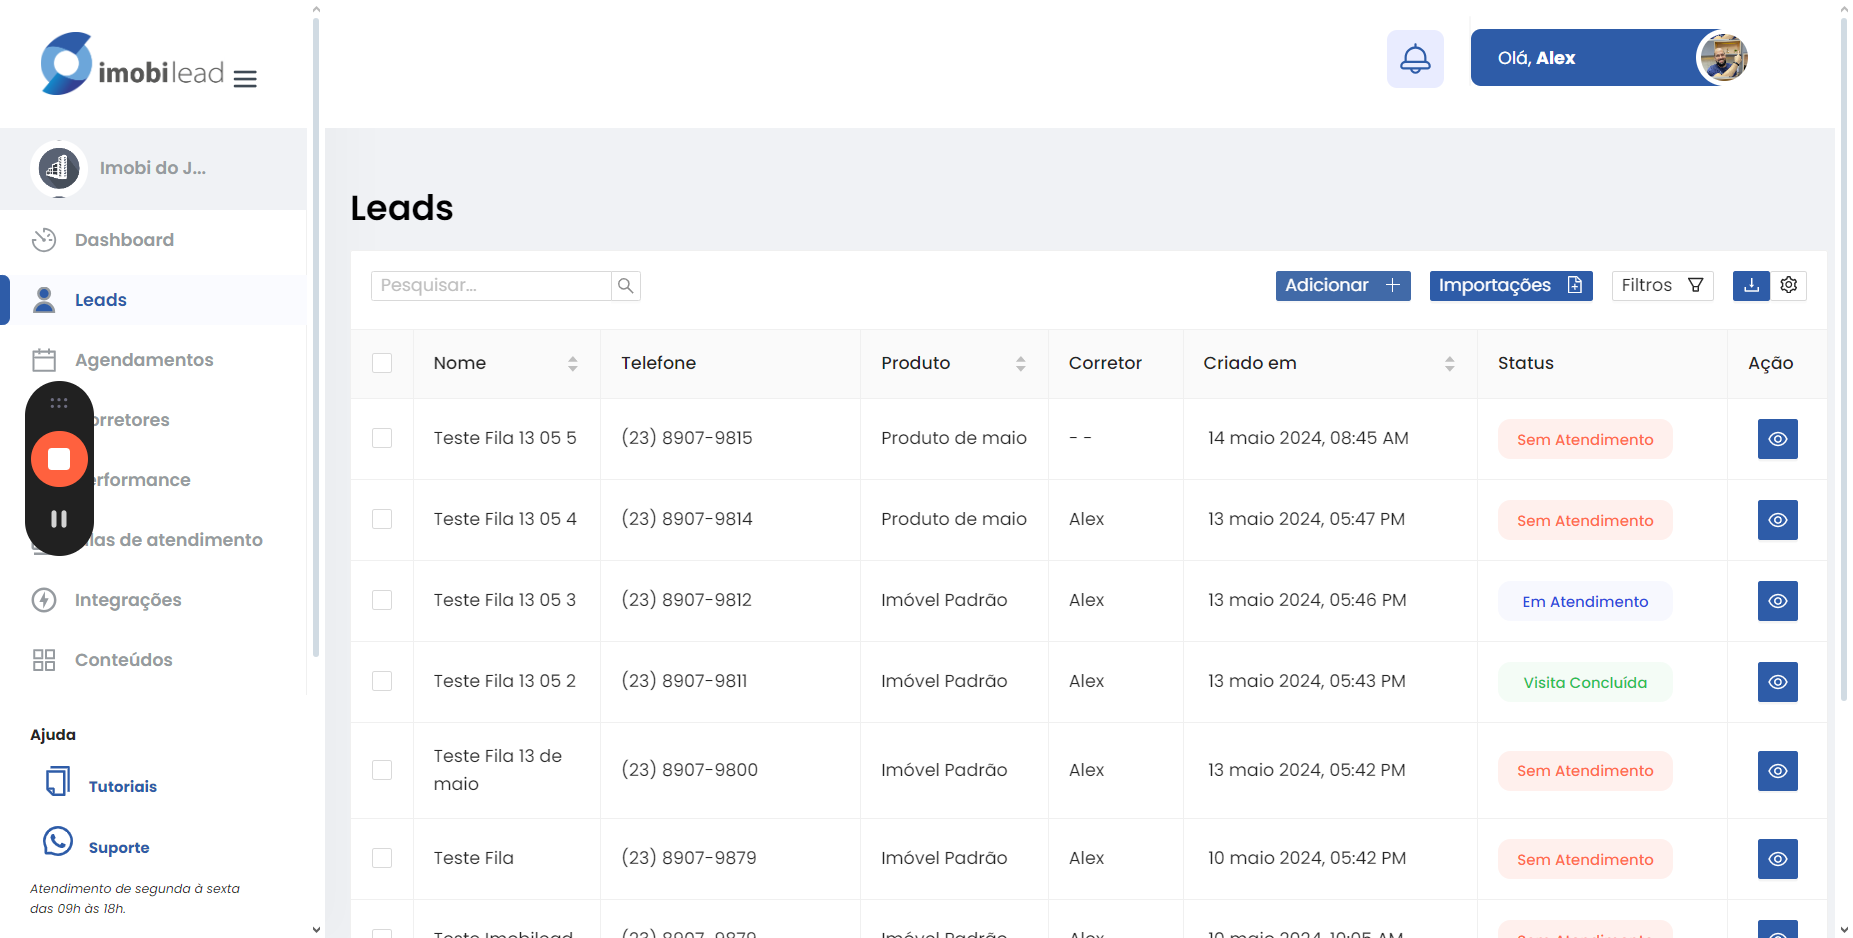Click the Tutoriais book icon
The image size is (1853, 938).
tap(58, 781)
